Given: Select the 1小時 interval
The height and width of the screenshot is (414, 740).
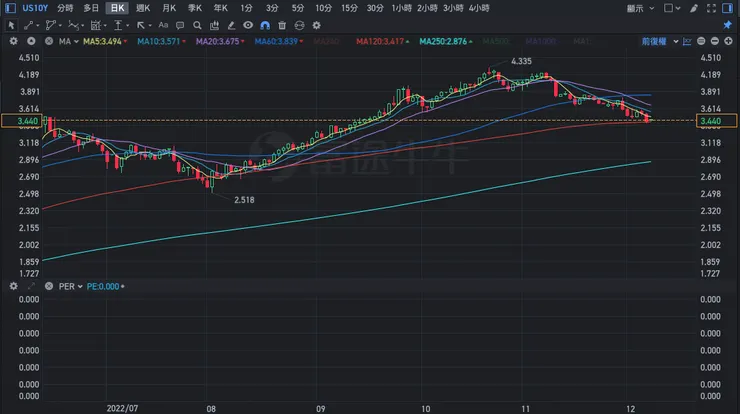Looking at the screenshot, I should click(401, 8).
